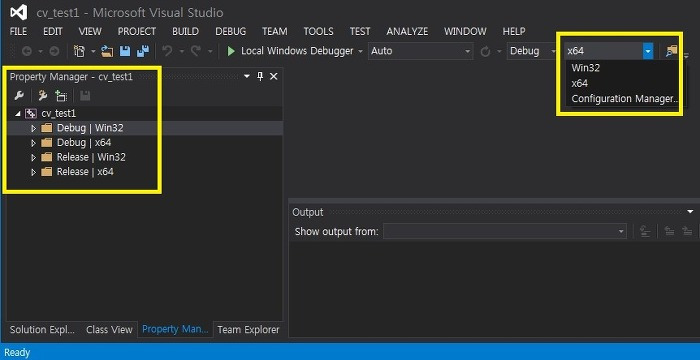The image size is (700, 360).
Task: Click Find Message in Code icon in Output
Action: tap(645, 231)
